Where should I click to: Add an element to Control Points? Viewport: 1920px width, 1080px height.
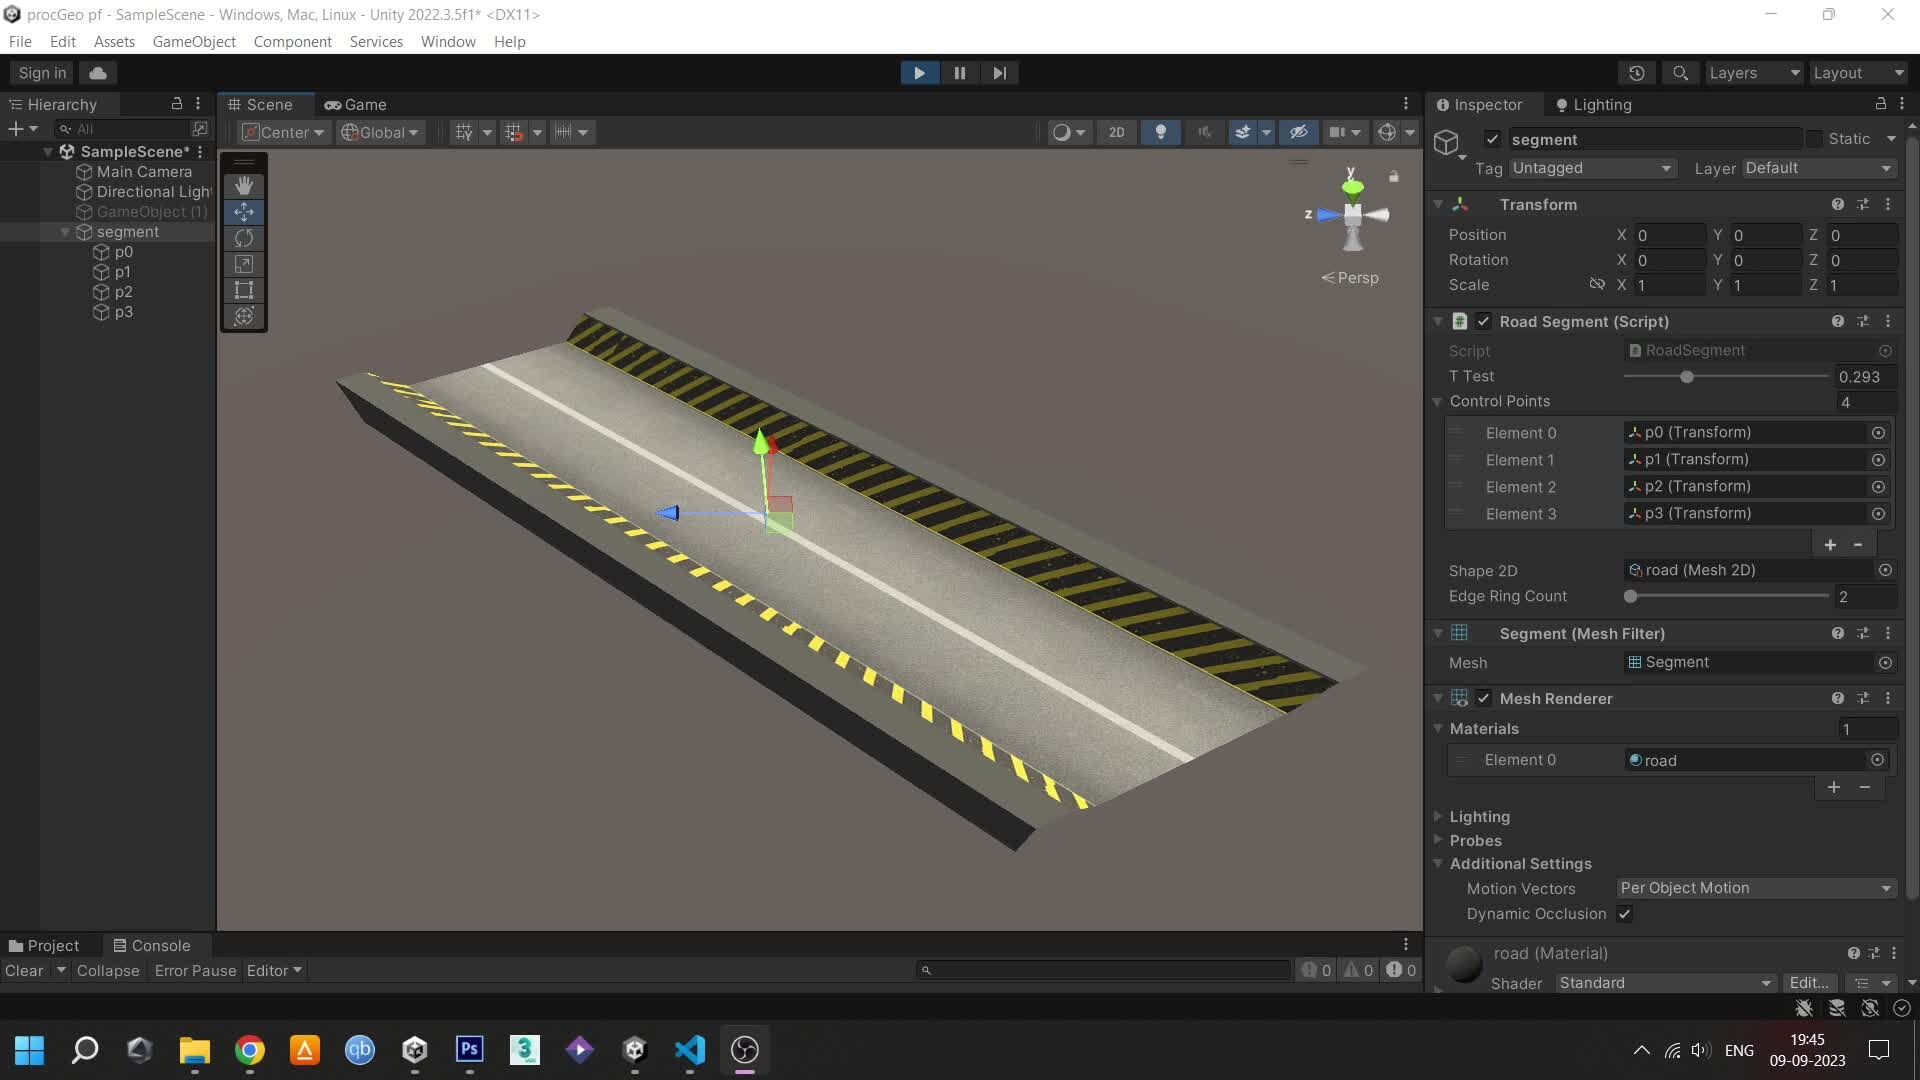1830,544
